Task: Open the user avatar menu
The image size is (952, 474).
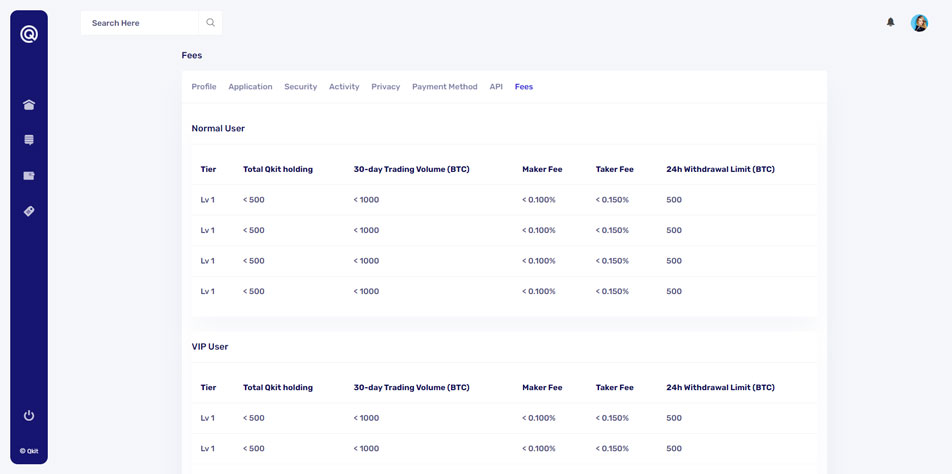Action: (919, 22)
